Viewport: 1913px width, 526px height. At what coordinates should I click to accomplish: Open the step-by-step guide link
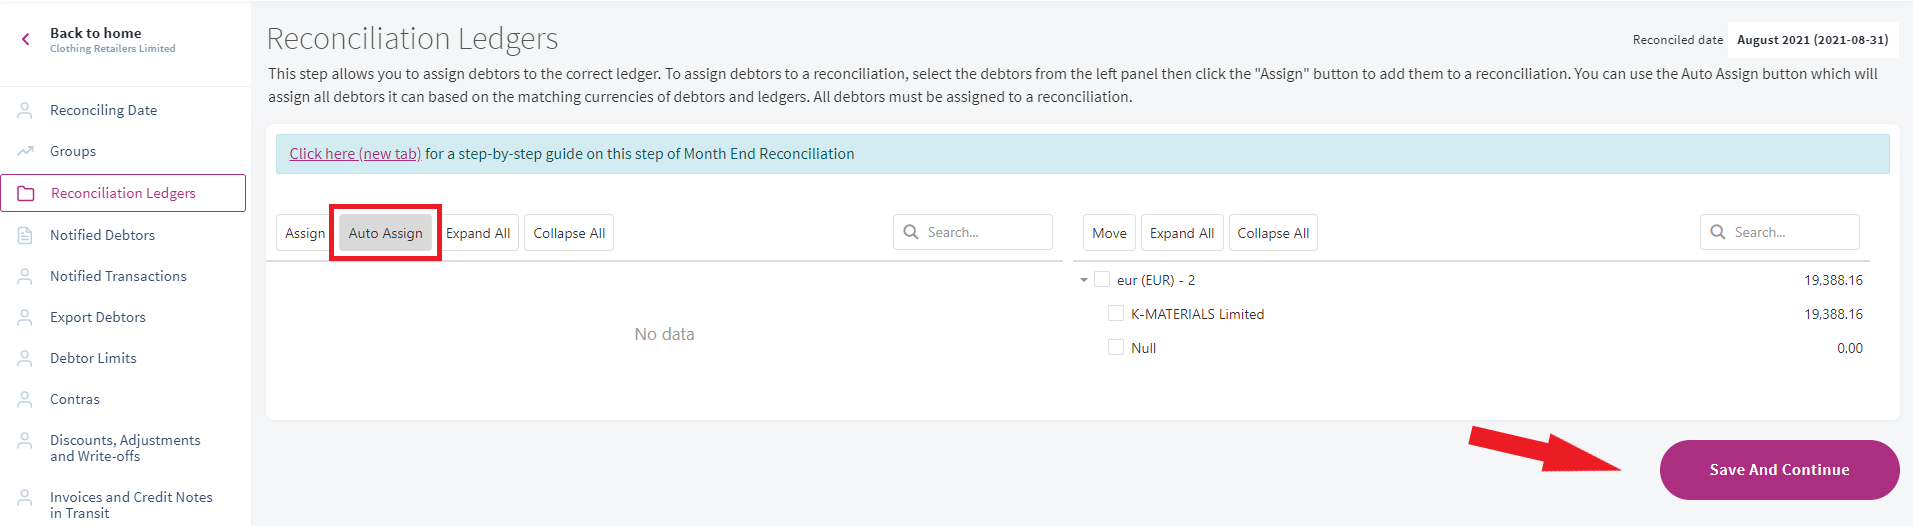pyautogui.click(x=355, y=154)
